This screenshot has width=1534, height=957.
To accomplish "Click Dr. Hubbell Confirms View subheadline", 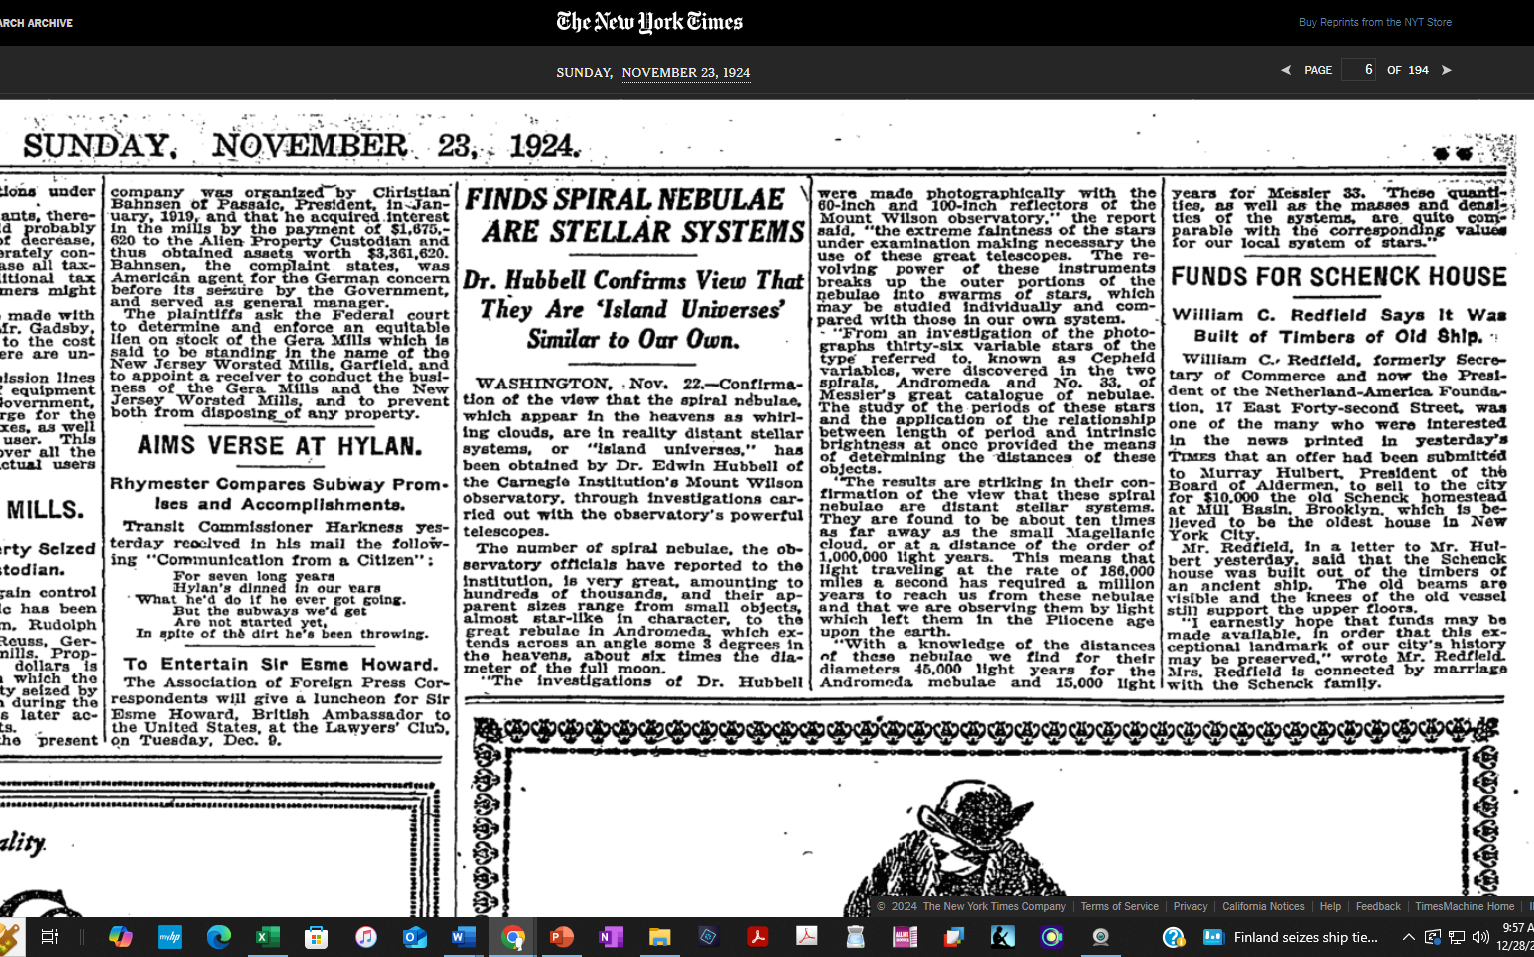I will pos(634,310).
